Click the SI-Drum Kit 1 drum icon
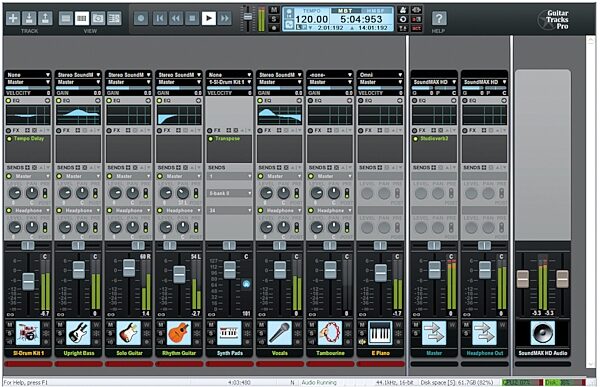600x387 pixels. 28,333
